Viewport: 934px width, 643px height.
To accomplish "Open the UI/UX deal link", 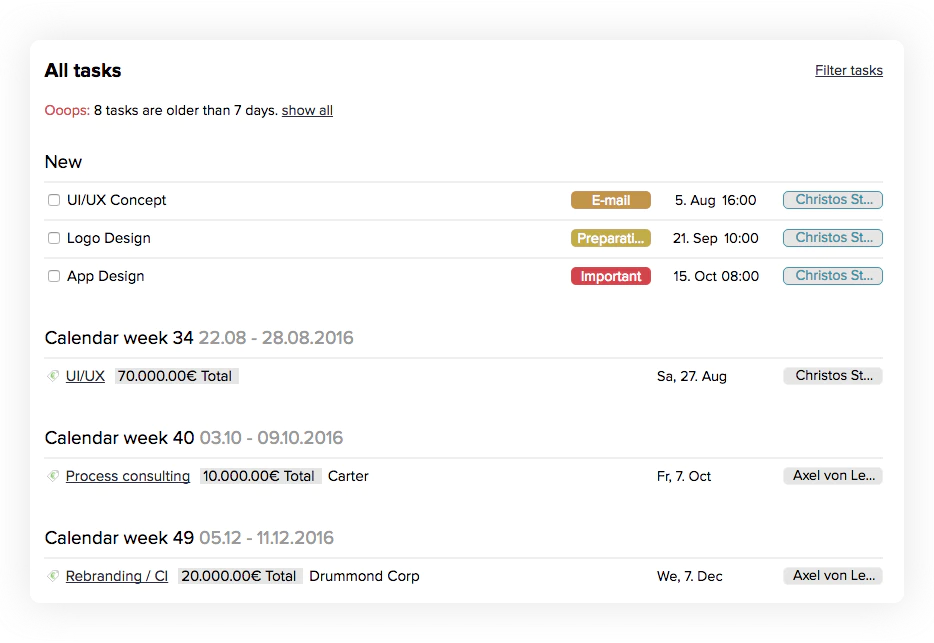I will (85, 376).
